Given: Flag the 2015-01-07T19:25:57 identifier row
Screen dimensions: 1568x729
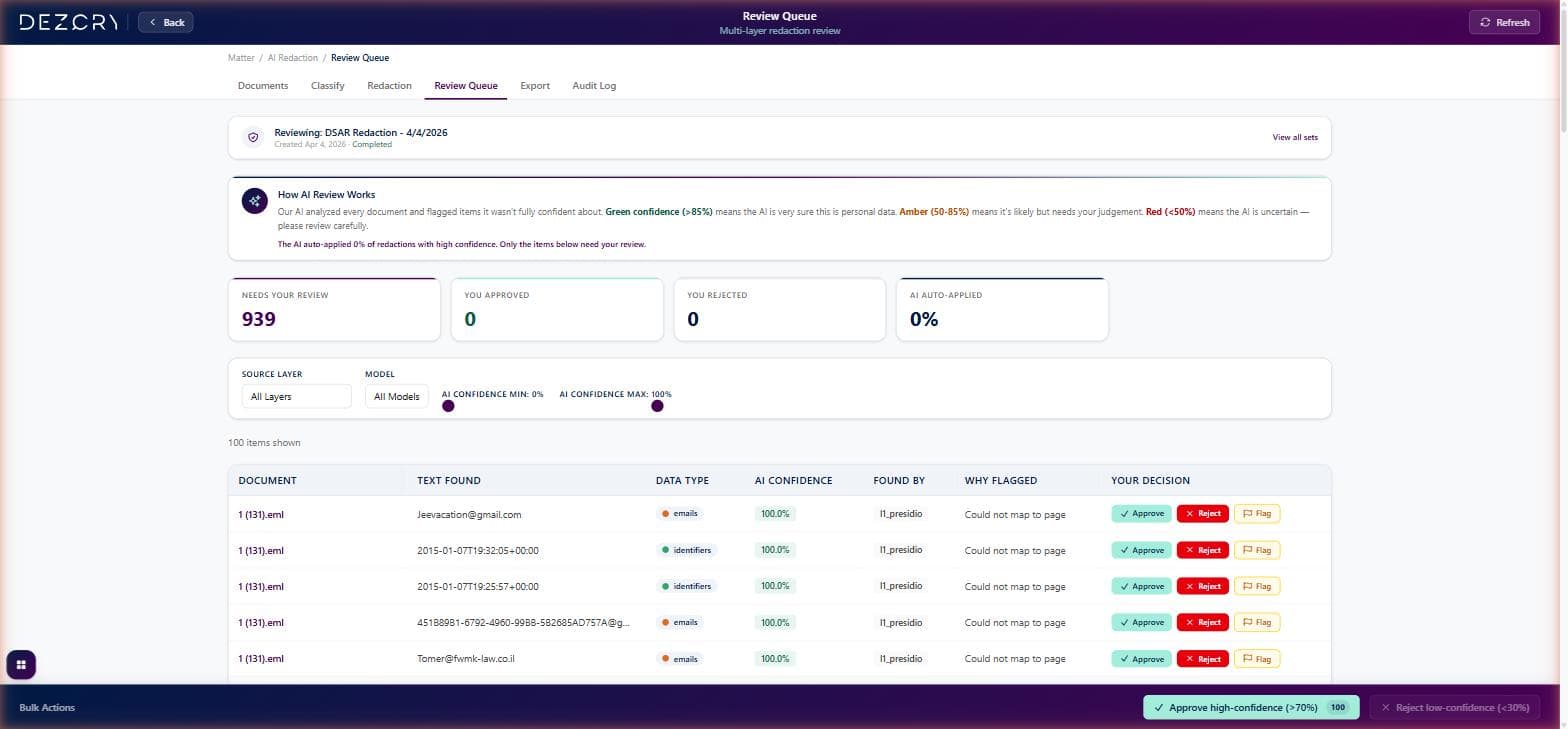Looking at the screenshot, I should coord(1257,586).
